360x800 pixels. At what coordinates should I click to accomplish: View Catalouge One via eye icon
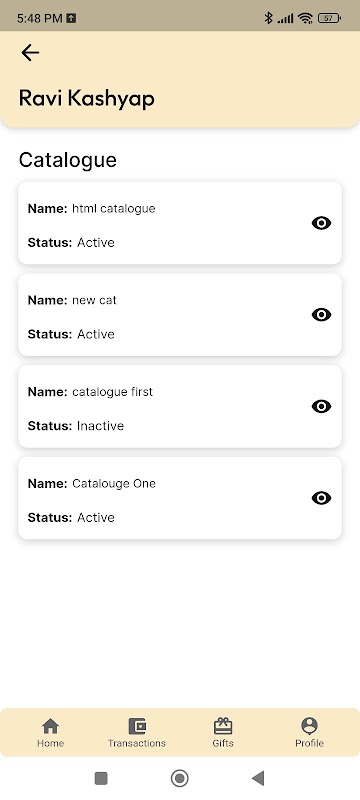[321, 498]
